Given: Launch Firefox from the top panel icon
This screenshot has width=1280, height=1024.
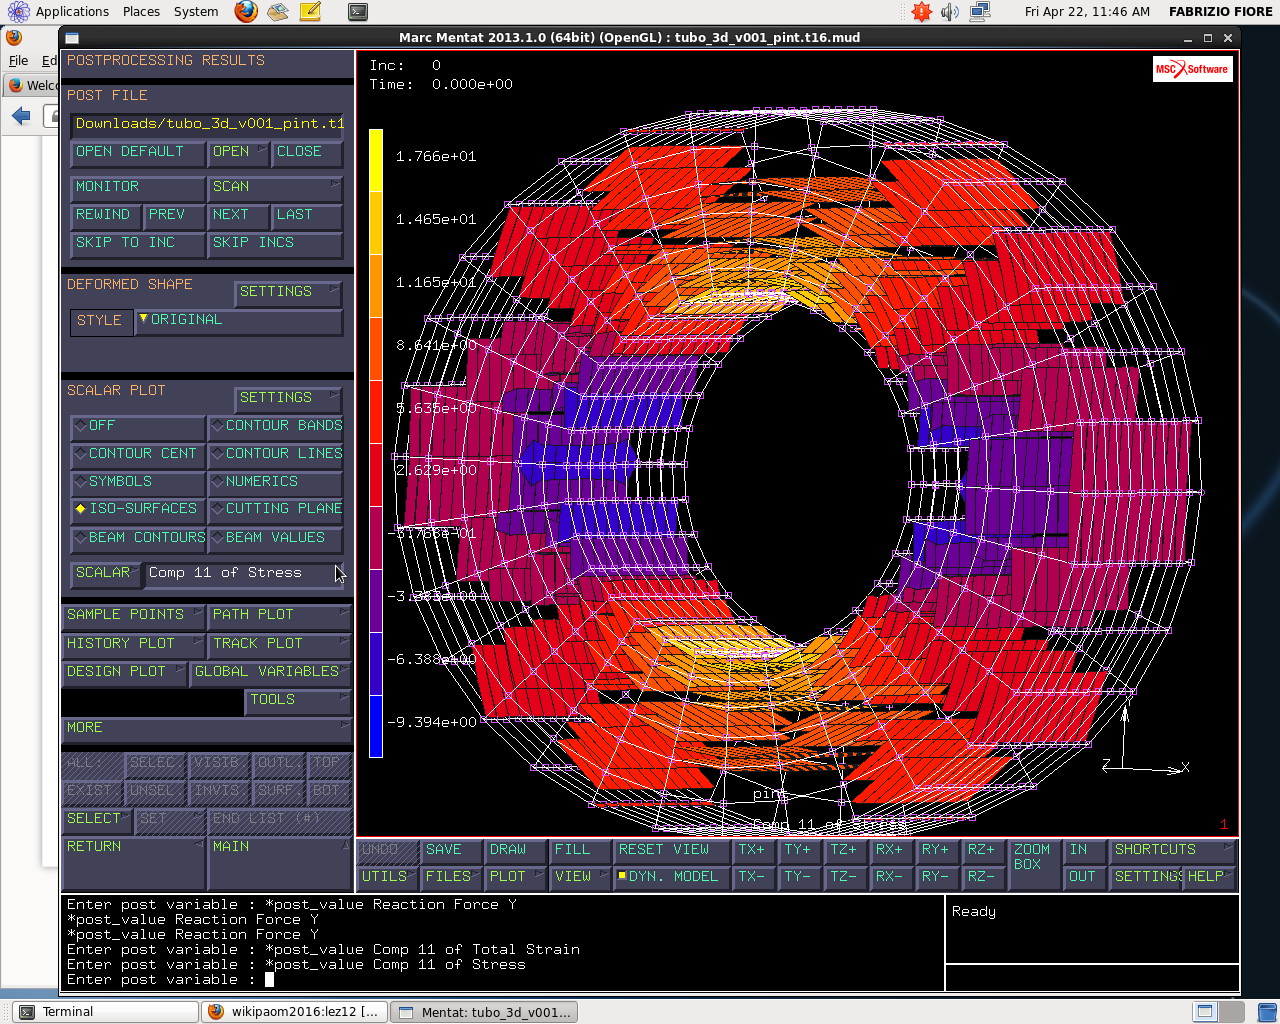Looking at the screenshot, I should click(x=246, y=12).
